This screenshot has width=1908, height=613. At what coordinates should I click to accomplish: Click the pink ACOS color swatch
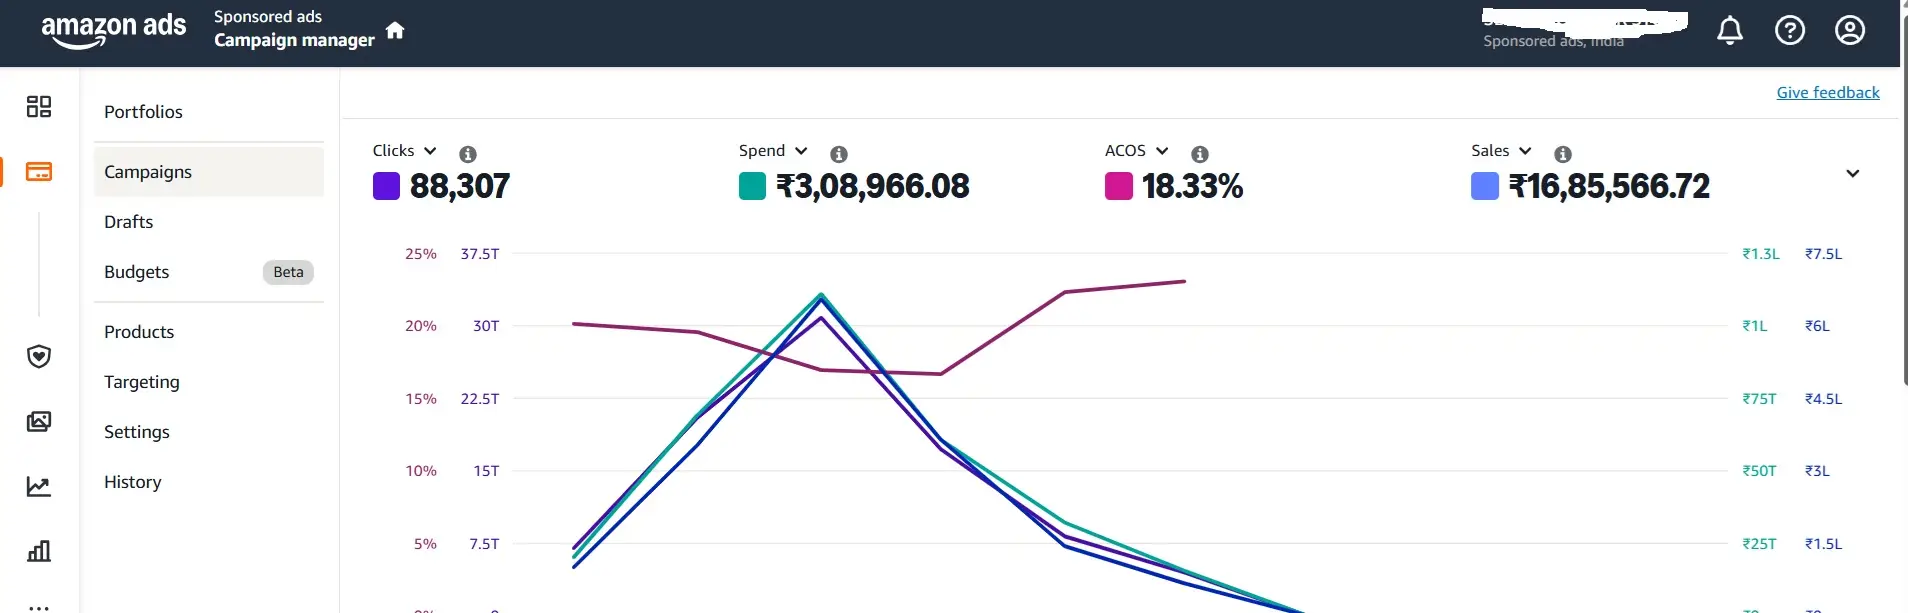(1118, 187)
